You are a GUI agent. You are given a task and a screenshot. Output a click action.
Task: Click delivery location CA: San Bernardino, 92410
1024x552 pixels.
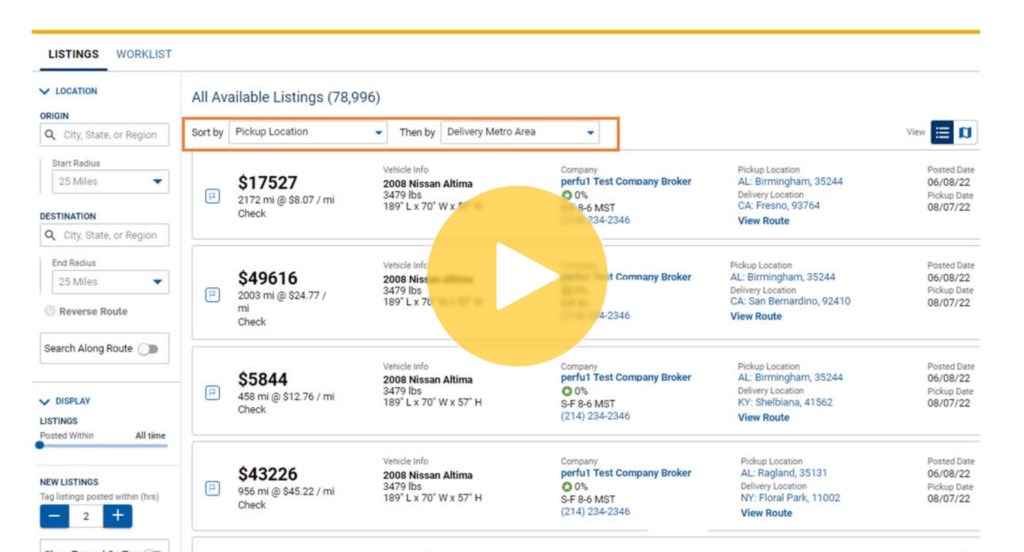pyautogui.click(x=790, y=301)
